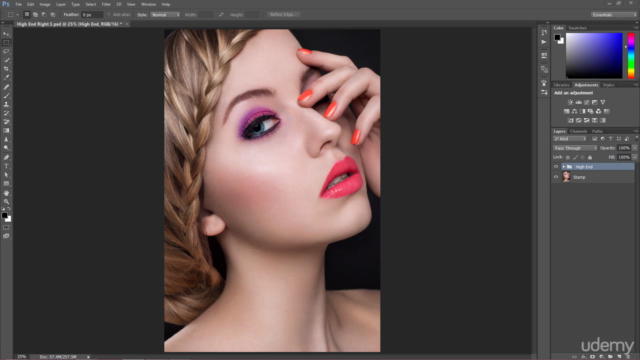The height and width of the screenshot is (360, 640).
Task: Toggle Quick Mask mode
Action: [6, 227]
